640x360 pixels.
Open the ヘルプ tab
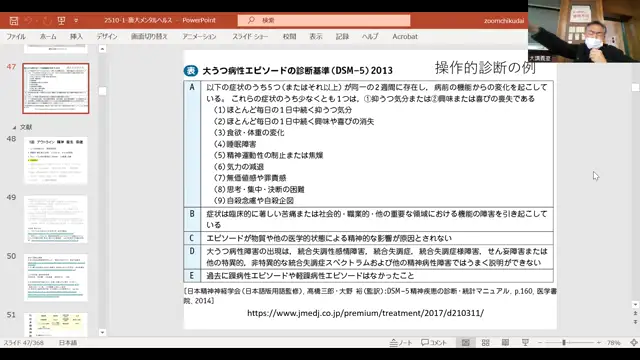point(370,36)
